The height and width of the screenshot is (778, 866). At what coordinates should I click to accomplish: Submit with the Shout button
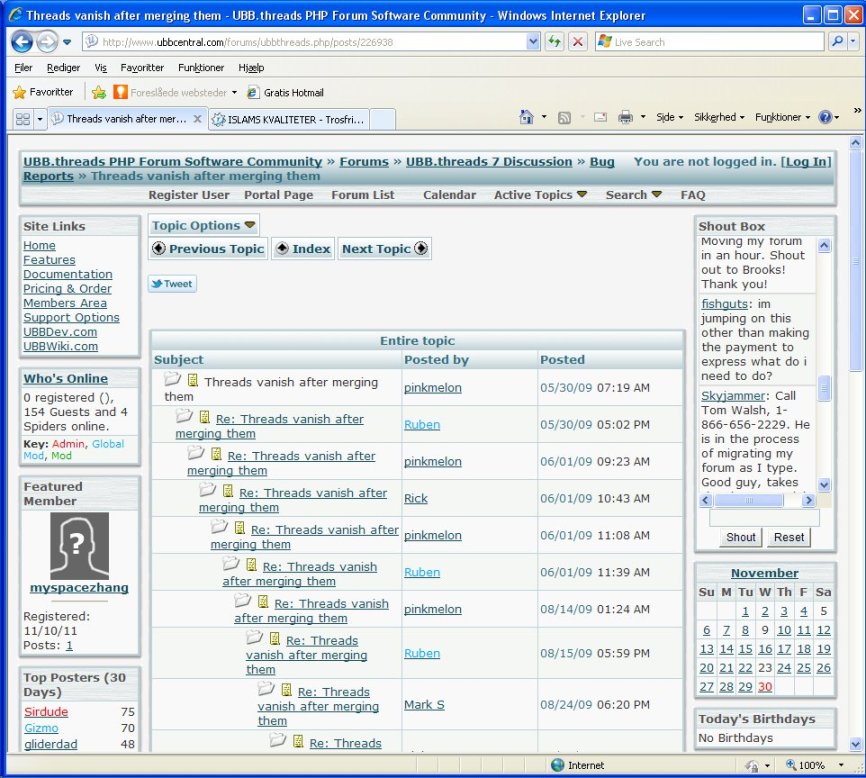tap(741, 537)
